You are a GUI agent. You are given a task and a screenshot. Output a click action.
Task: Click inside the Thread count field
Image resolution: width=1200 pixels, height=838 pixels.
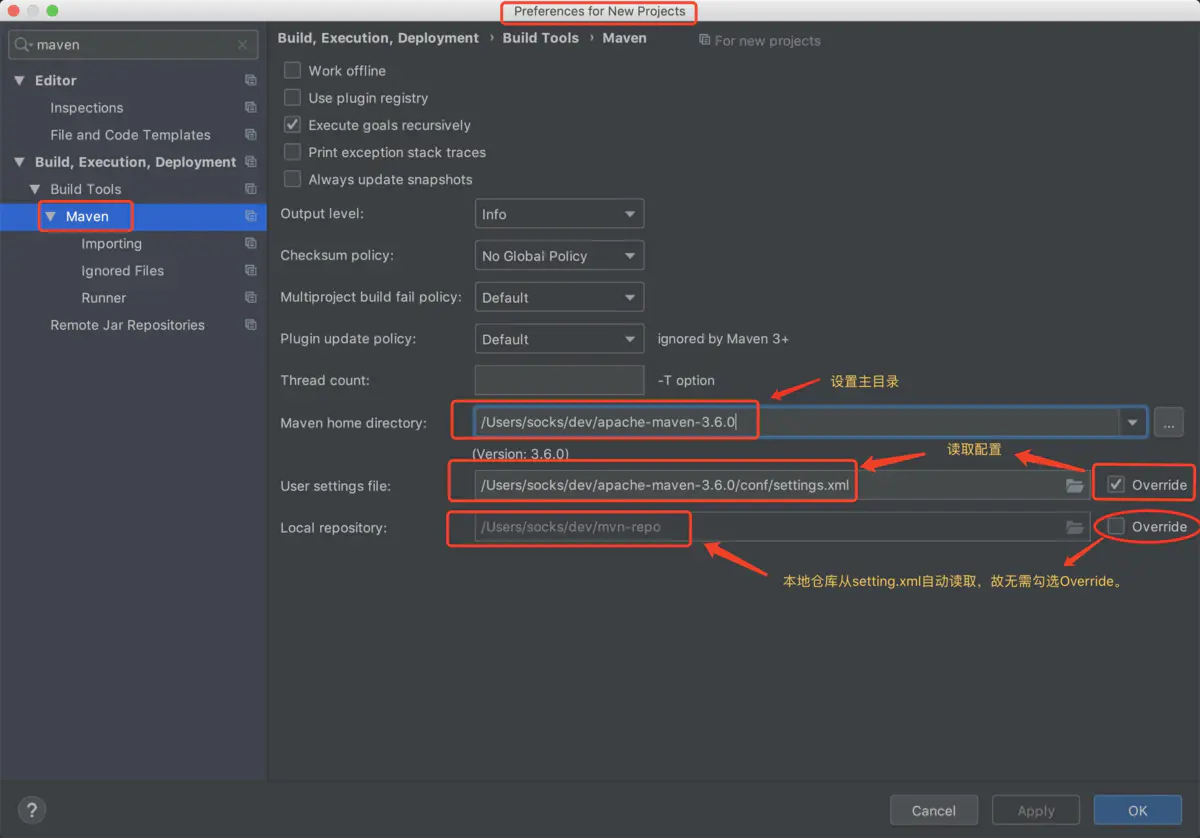(558, 380)
